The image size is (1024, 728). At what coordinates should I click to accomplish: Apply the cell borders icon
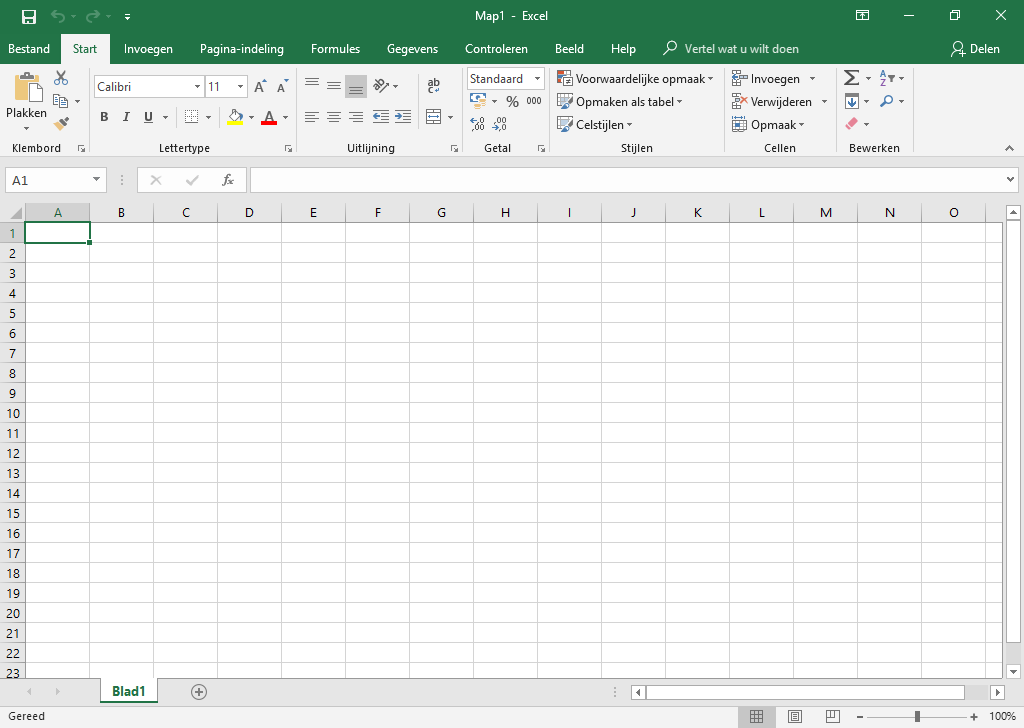point(191,117)
